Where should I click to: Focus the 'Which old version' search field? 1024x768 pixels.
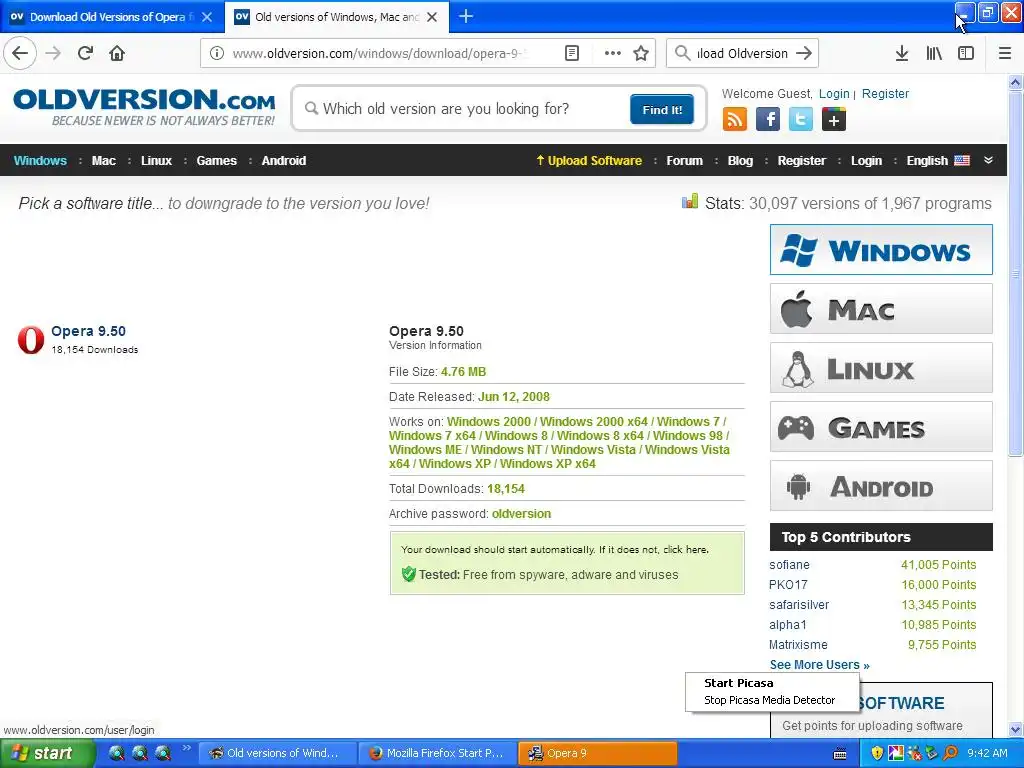point(464,108)
